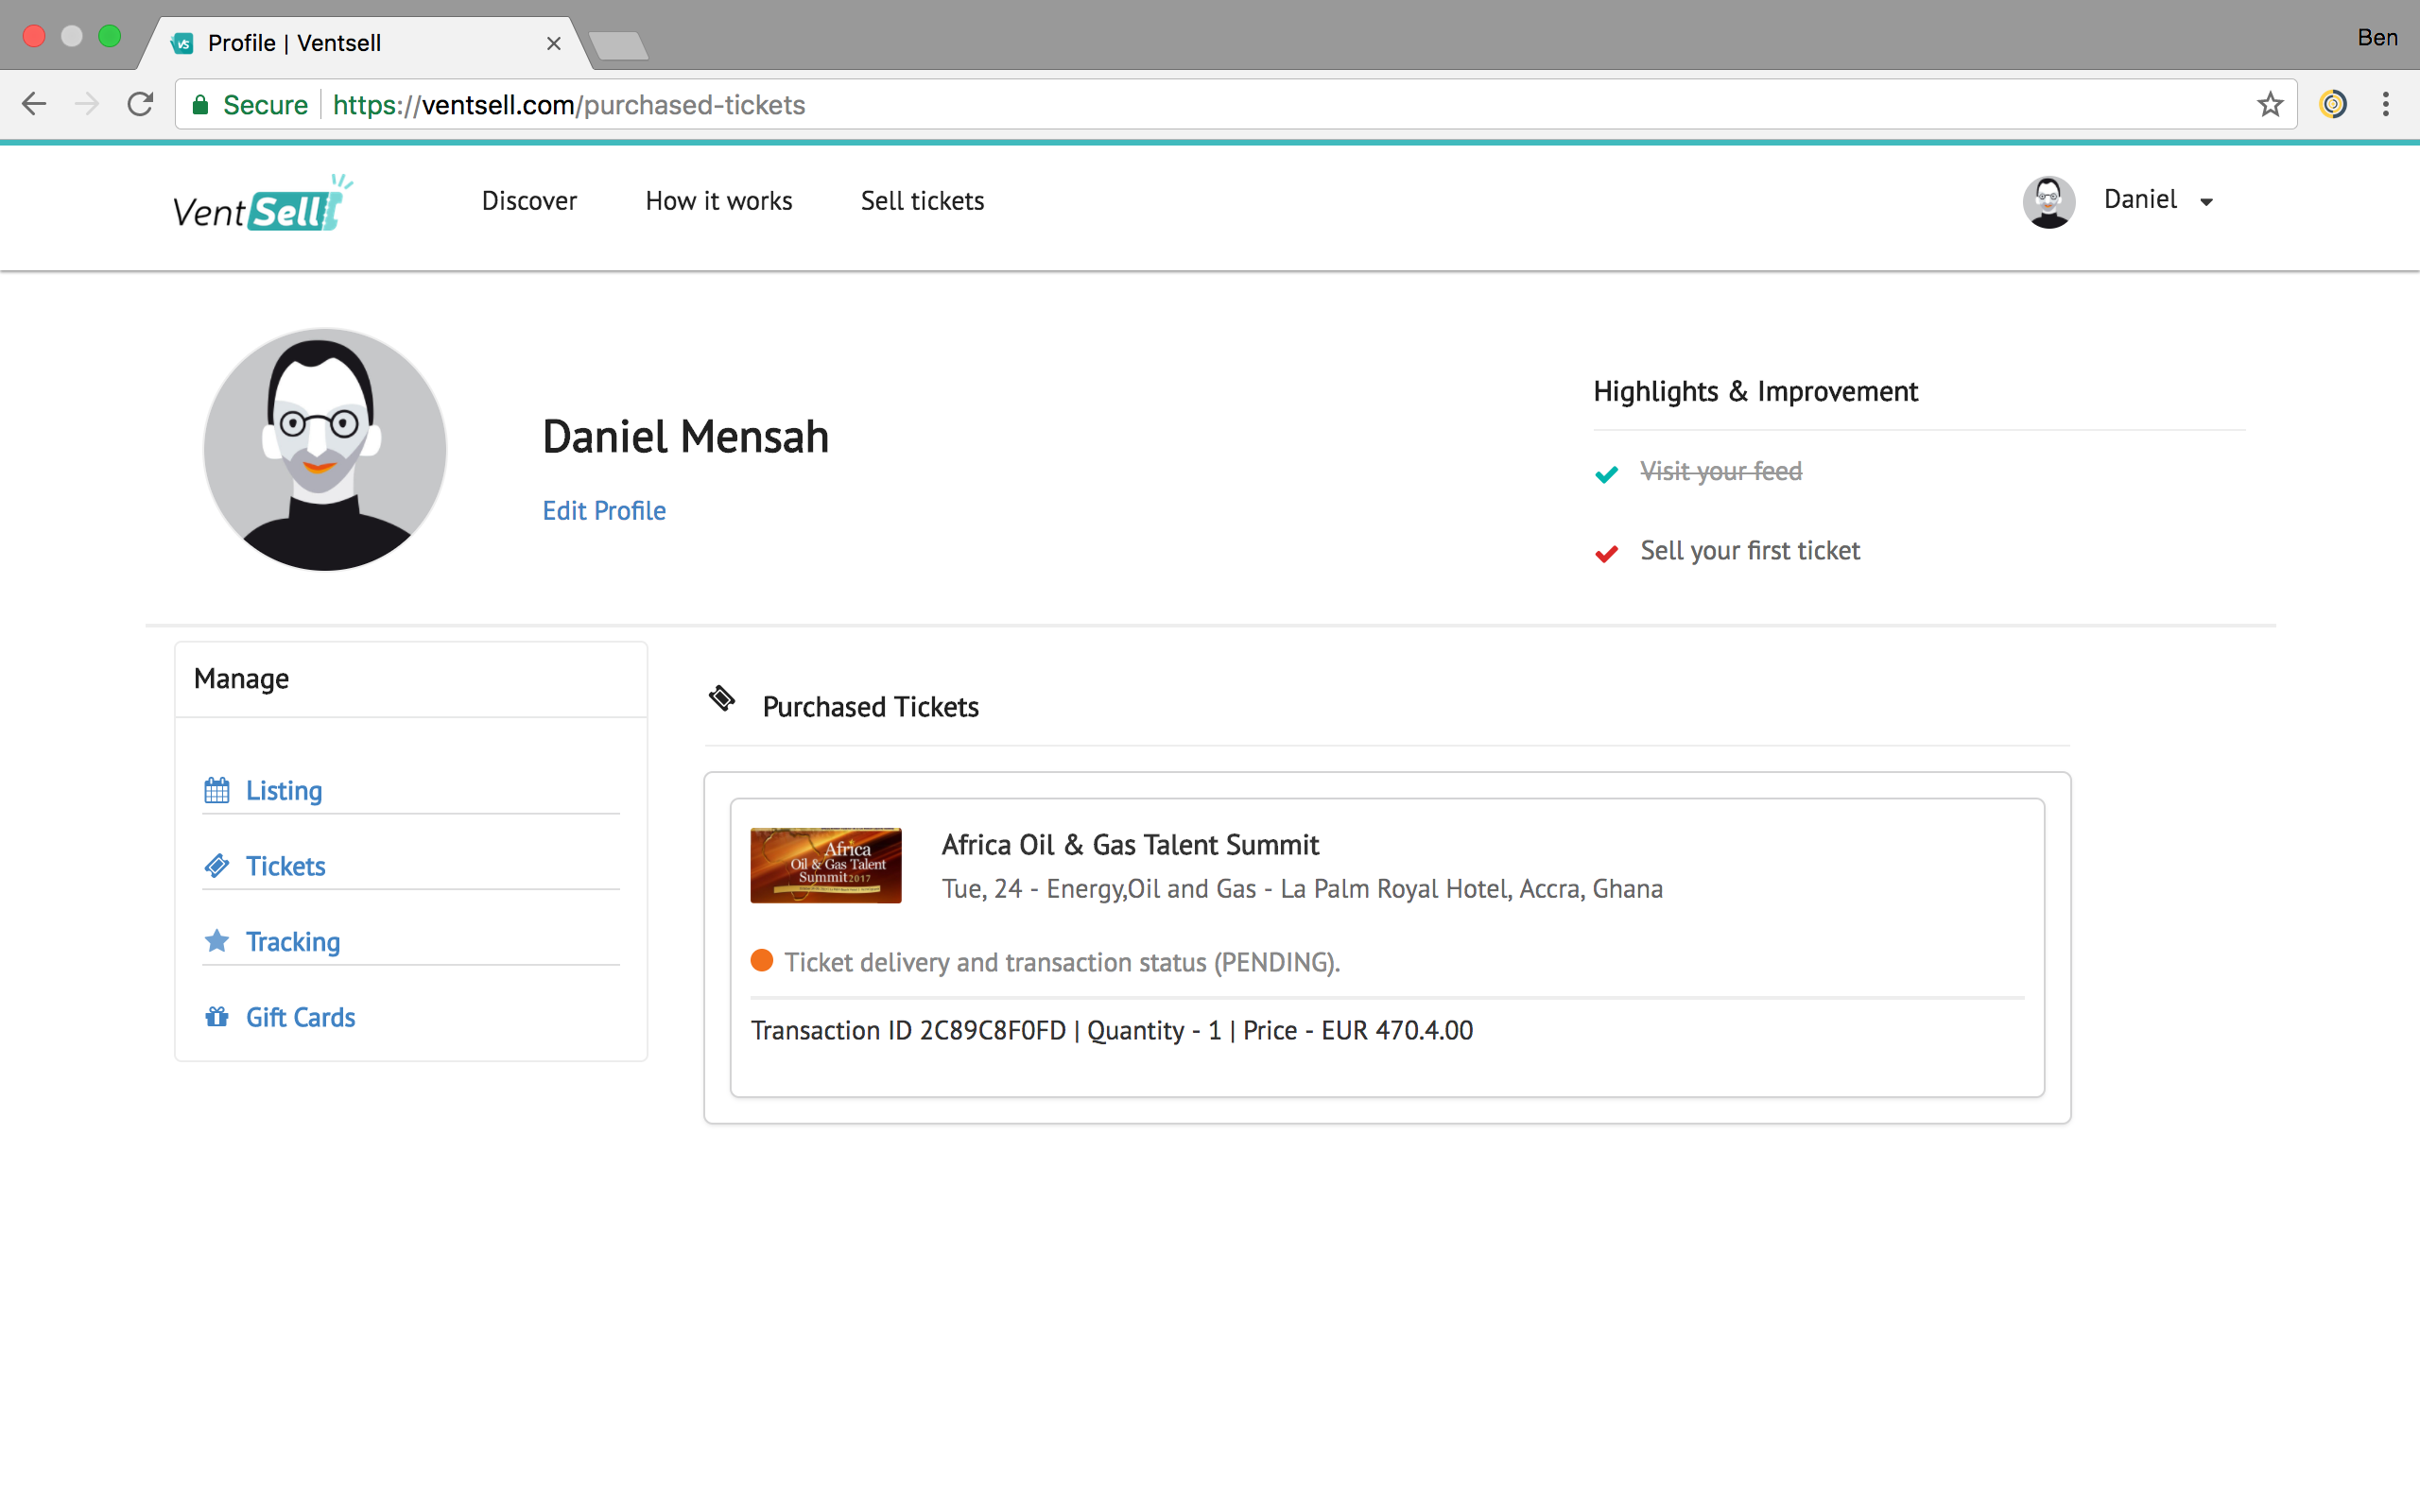This screenshot has width=2420, height=1512.
Task: Go to Sell tickets page
Action: pos(922,201)
